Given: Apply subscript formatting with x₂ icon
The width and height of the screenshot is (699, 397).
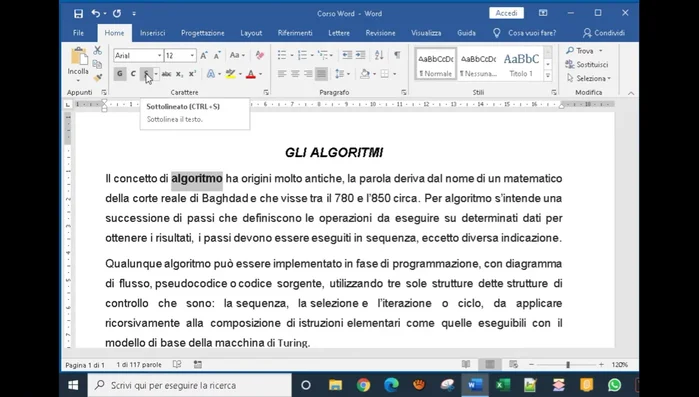Looking at the screenshot, I should (x=179, y=74).
